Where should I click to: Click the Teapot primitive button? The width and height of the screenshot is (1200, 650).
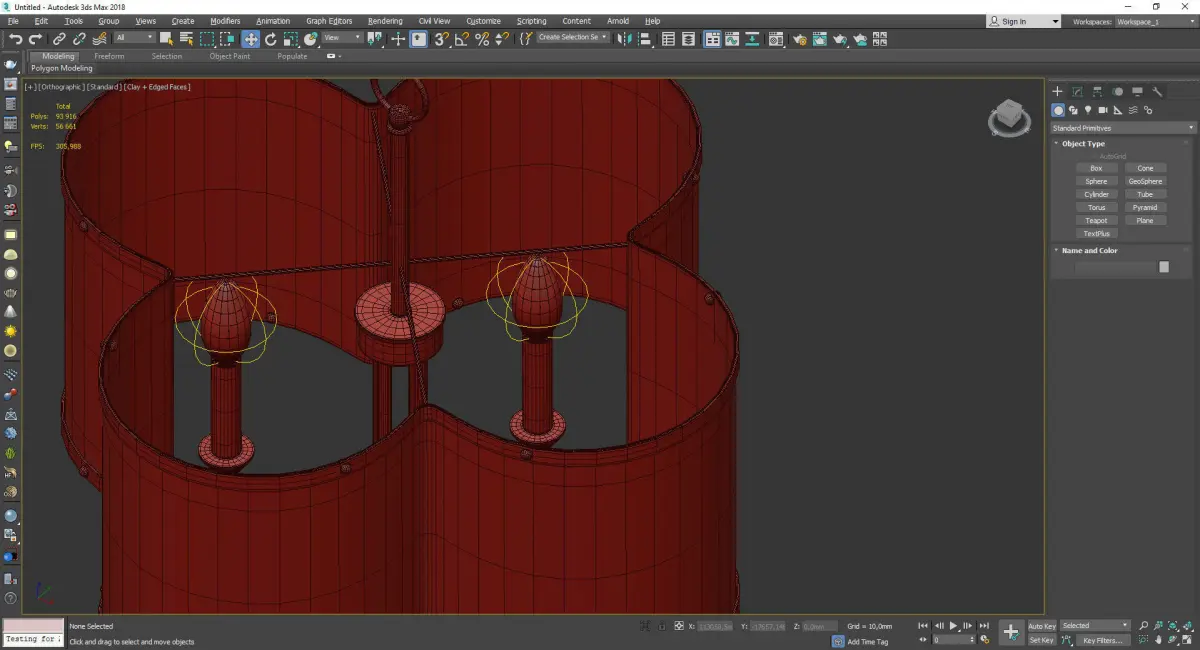(x=1096, y=220)
